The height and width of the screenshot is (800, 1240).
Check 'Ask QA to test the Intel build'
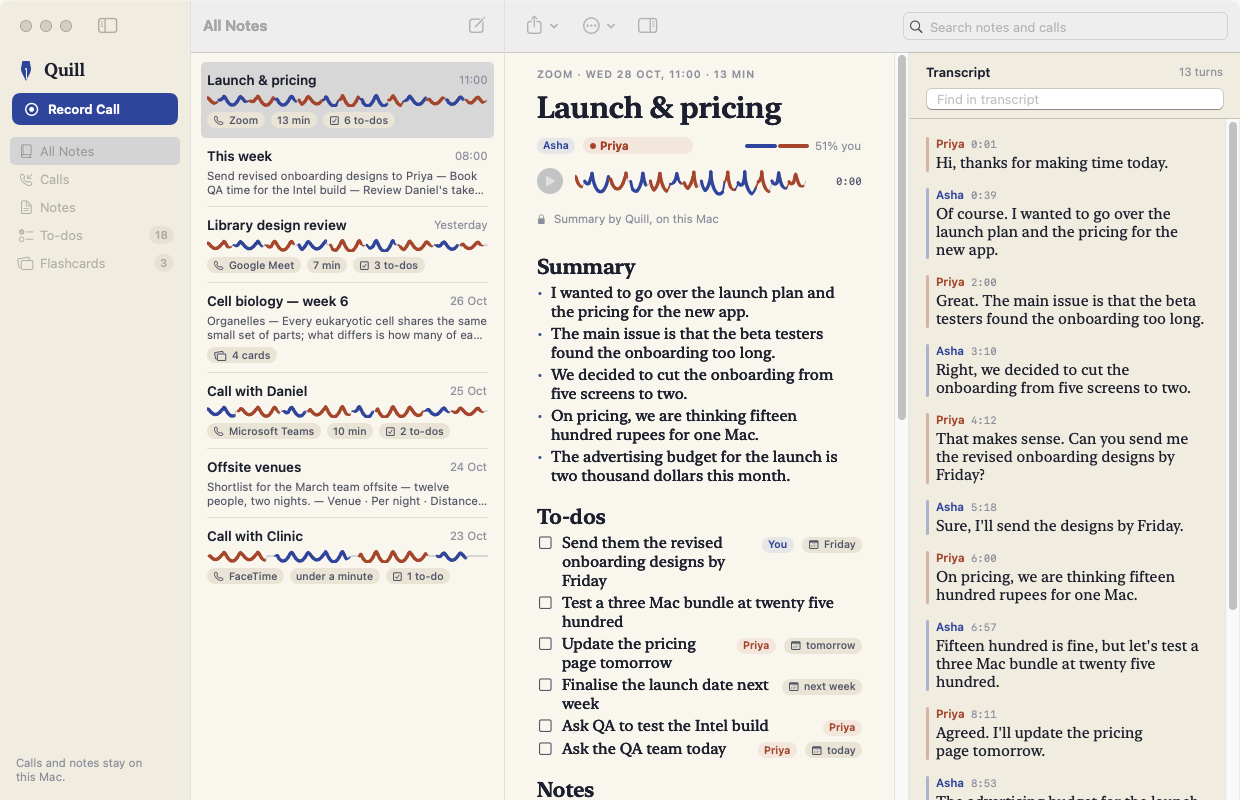coord(545,726)
